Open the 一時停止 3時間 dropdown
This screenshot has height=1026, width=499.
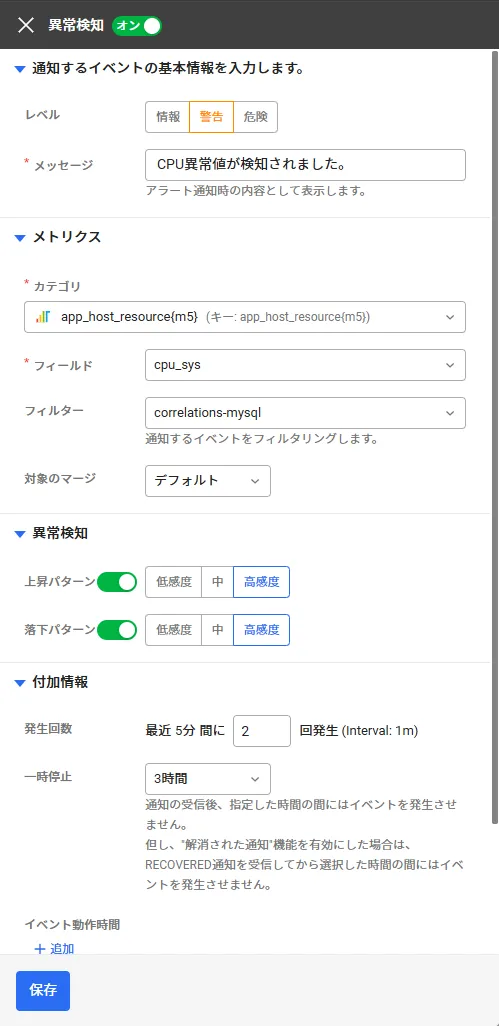(208, 779)
